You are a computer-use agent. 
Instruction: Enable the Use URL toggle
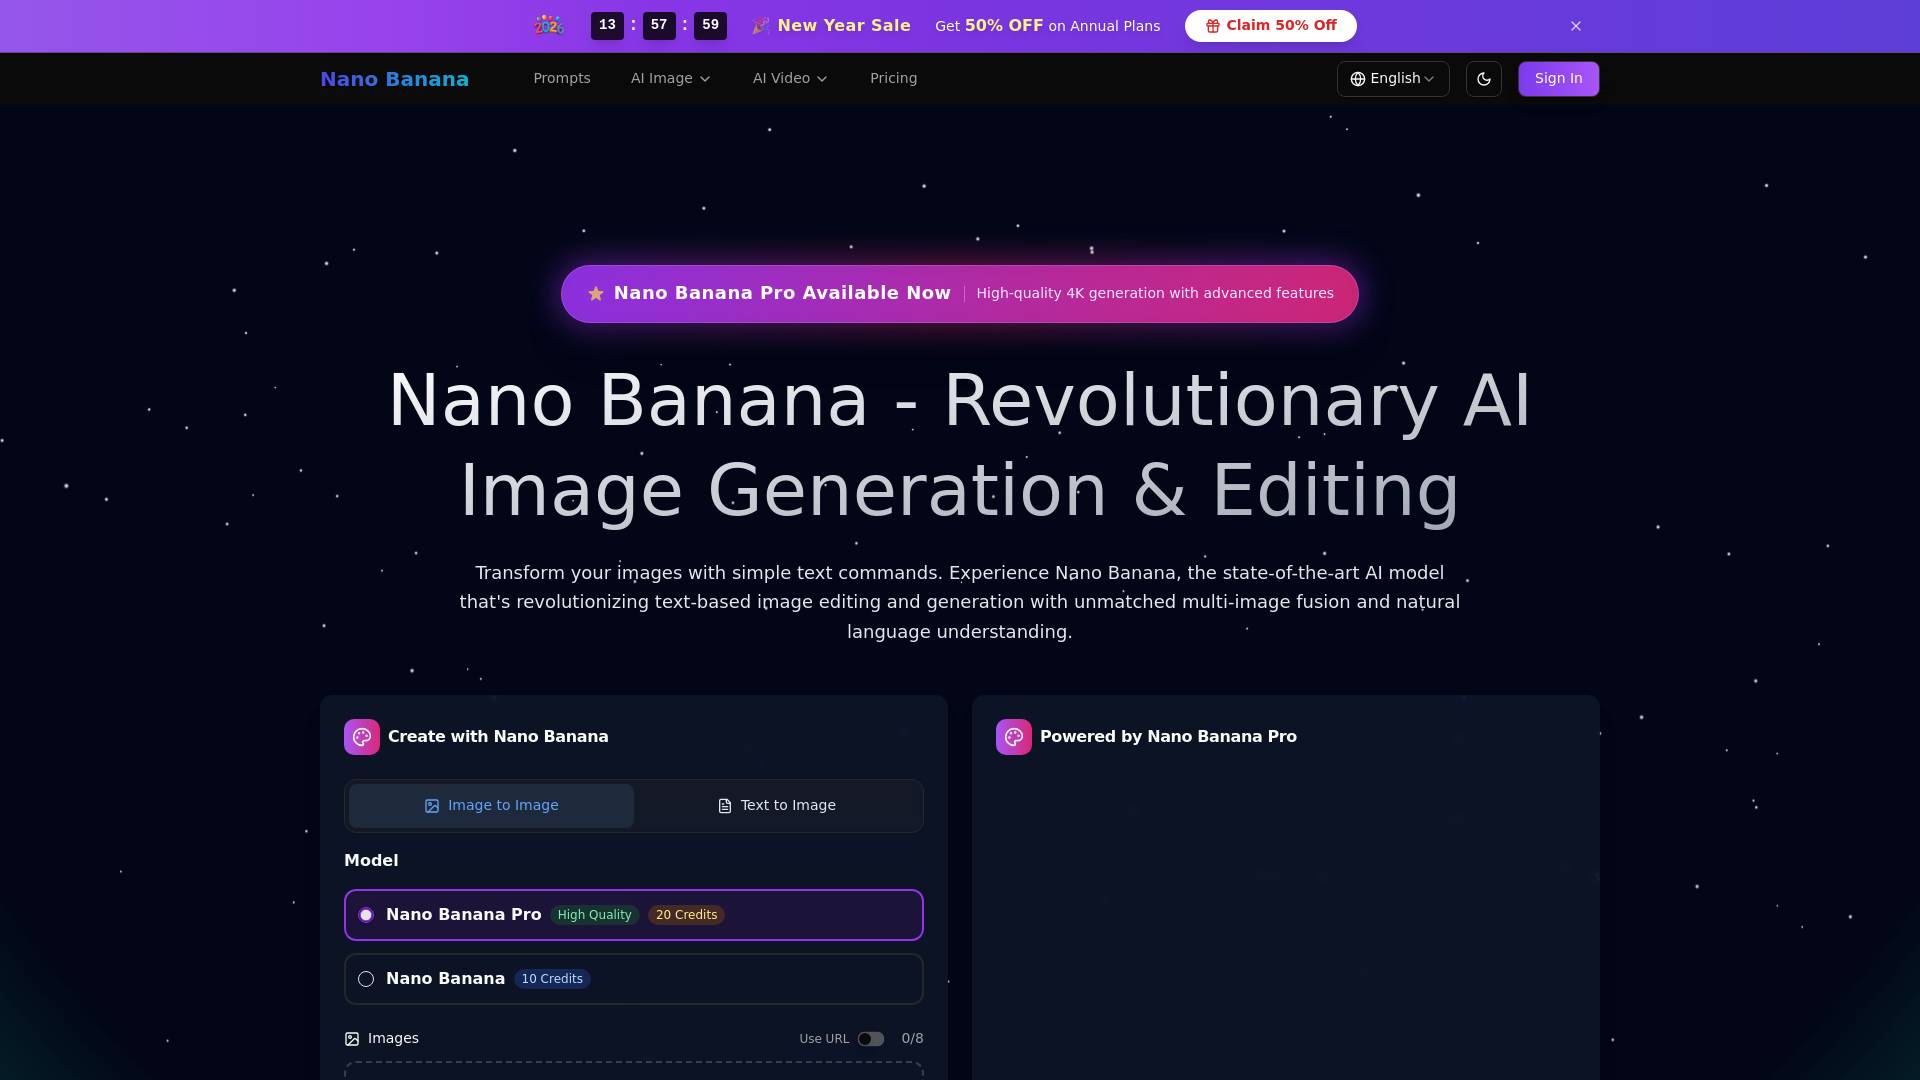[871, 1038]
